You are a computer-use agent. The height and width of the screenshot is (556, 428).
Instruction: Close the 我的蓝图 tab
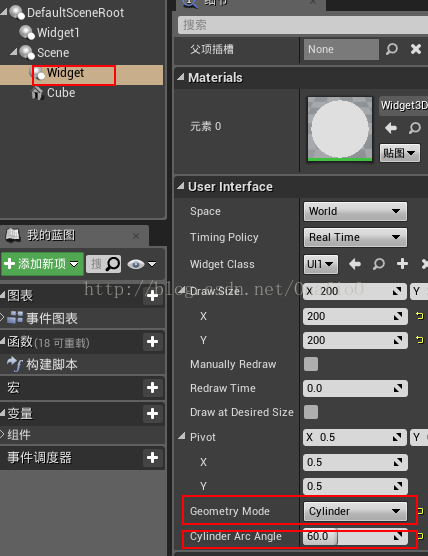[136, 236]
